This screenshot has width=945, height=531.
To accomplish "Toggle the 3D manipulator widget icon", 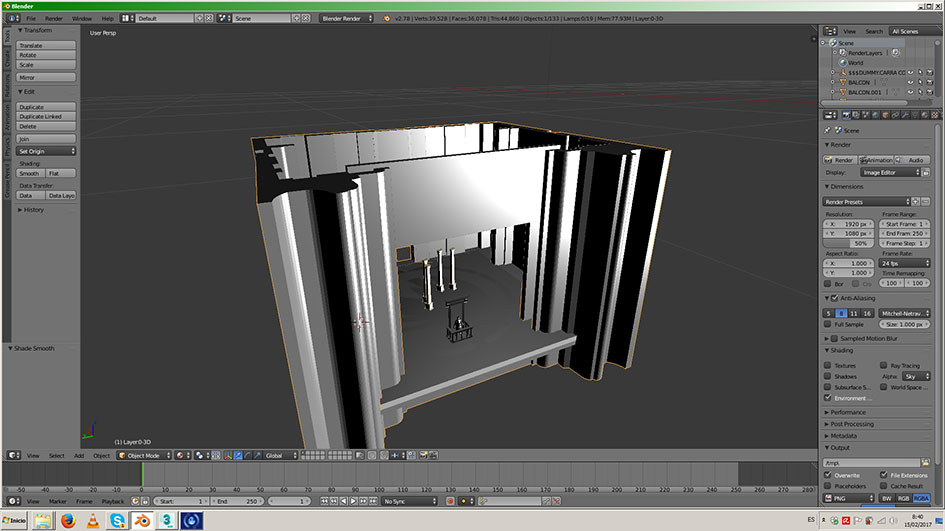I will [x=227, y=455].
